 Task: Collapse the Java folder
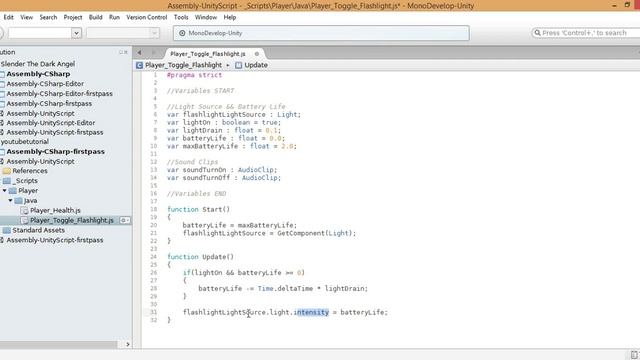[x=11, y=200]
